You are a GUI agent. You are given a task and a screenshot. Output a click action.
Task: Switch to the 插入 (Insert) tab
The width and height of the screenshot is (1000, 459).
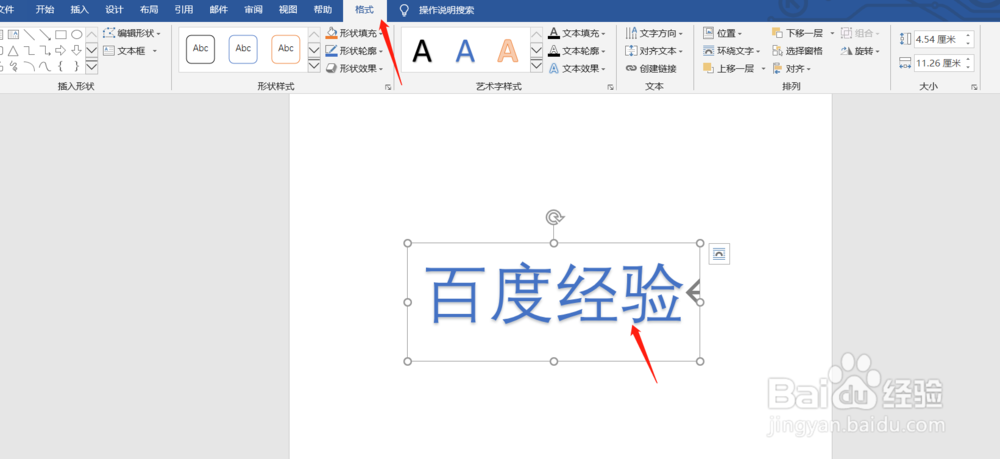(x=80, y=10)
